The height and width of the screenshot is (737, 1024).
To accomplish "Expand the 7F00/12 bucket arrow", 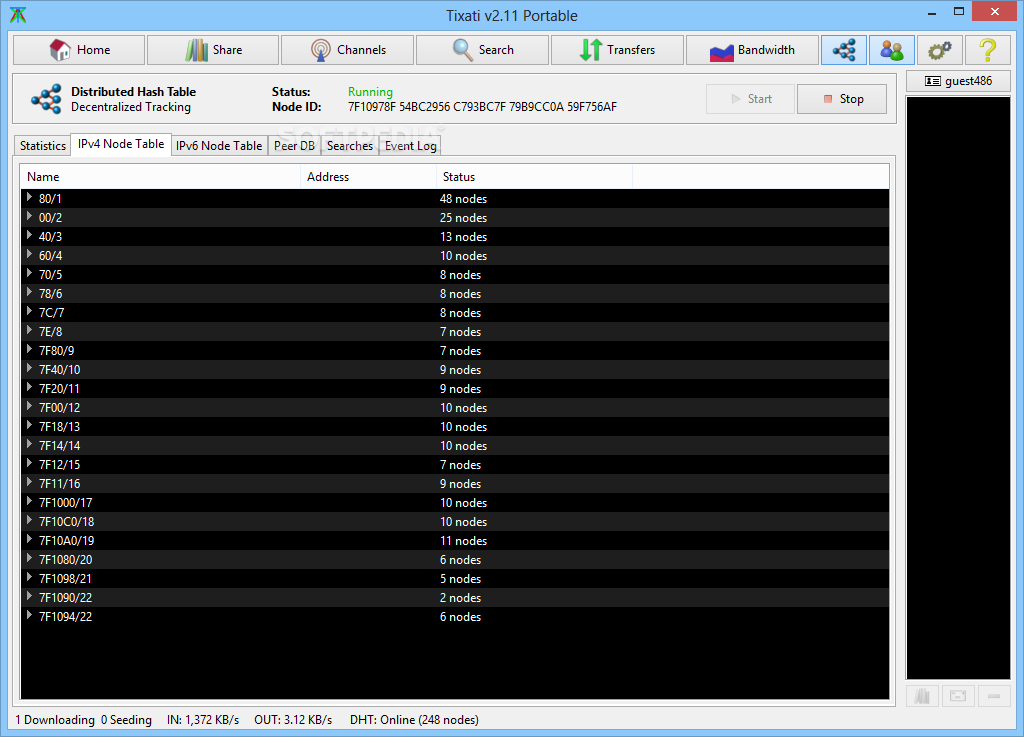I will click(29, 405).
